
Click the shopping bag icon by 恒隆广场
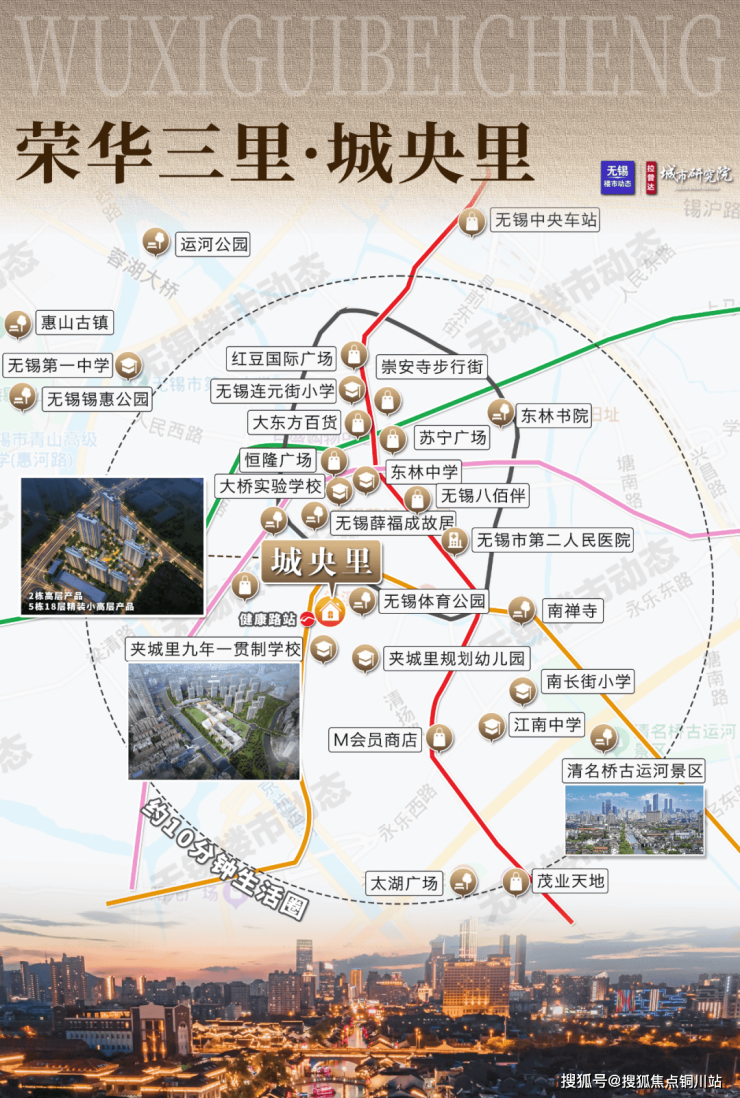[334, 461]
